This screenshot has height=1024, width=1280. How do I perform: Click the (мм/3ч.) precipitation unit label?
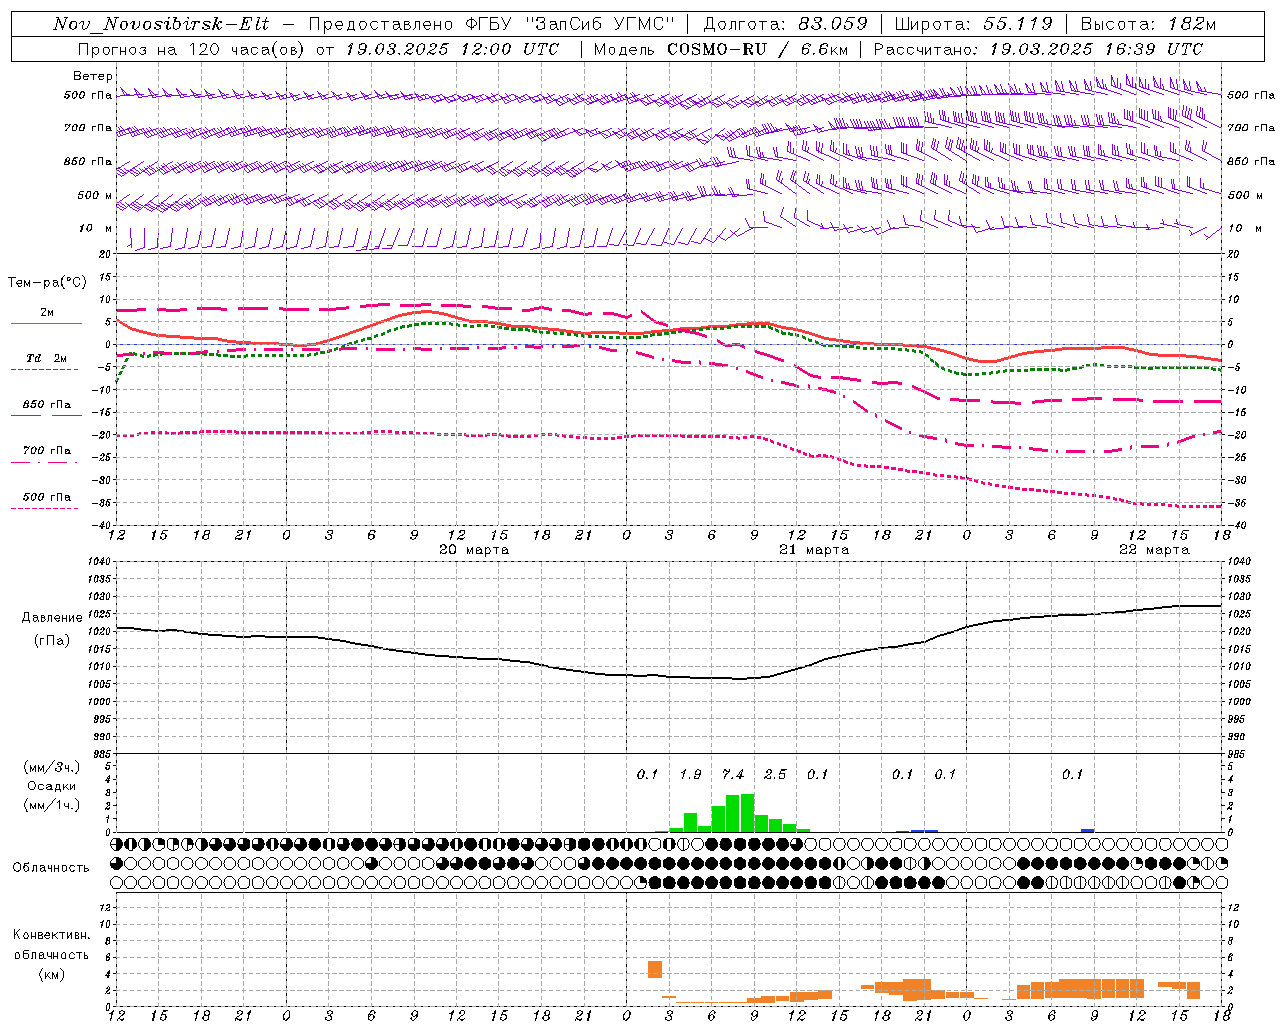[51, 767]
